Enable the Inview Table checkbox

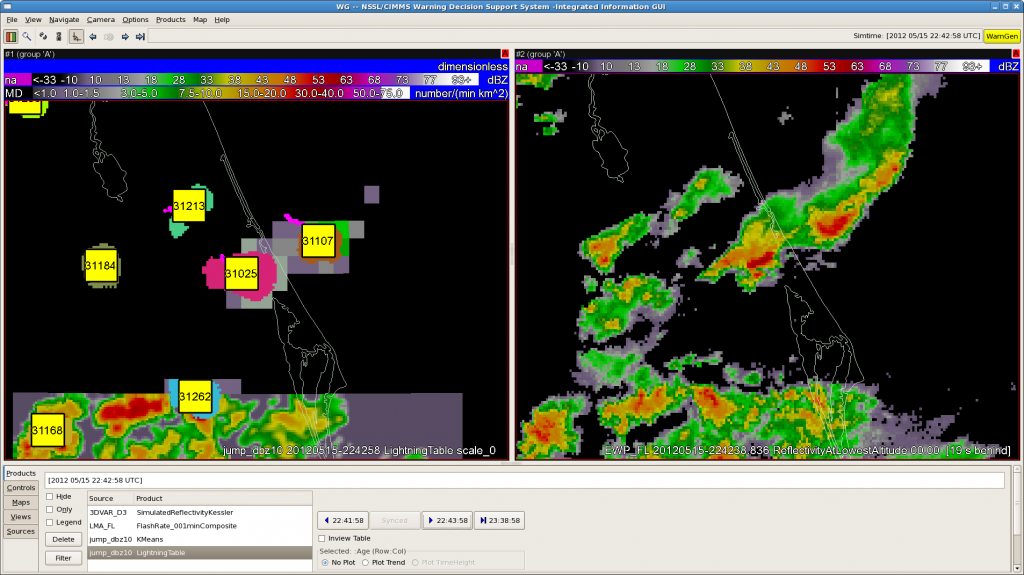coord(323,538)
